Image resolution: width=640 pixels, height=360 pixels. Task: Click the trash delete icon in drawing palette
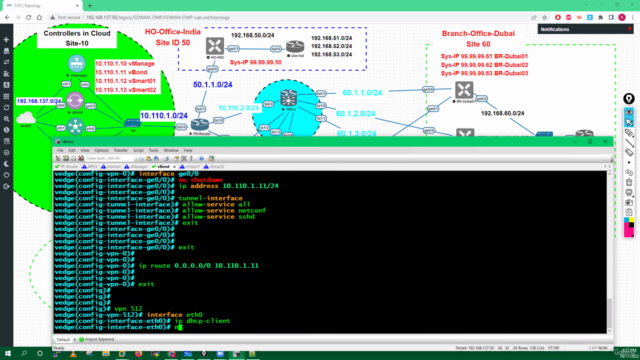pos(629,182)
